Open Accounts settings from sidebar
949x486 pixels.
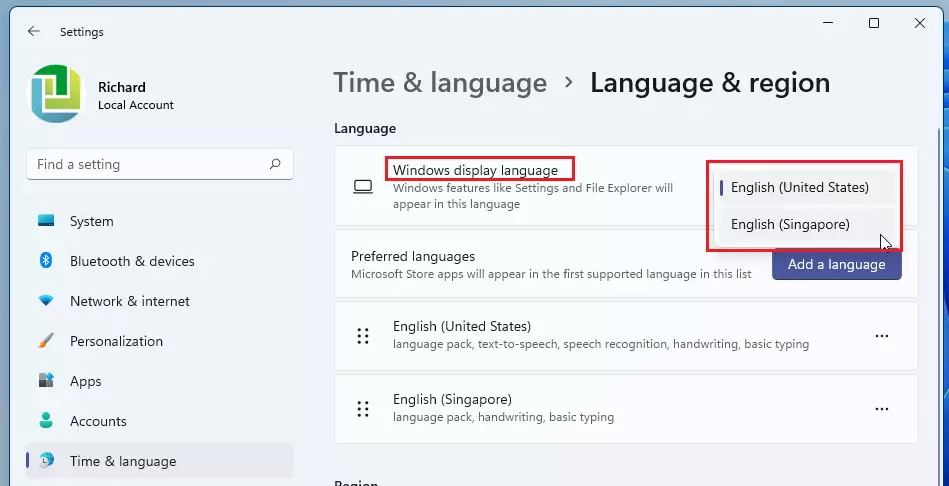pyautogui.click(x=160, y=421)
